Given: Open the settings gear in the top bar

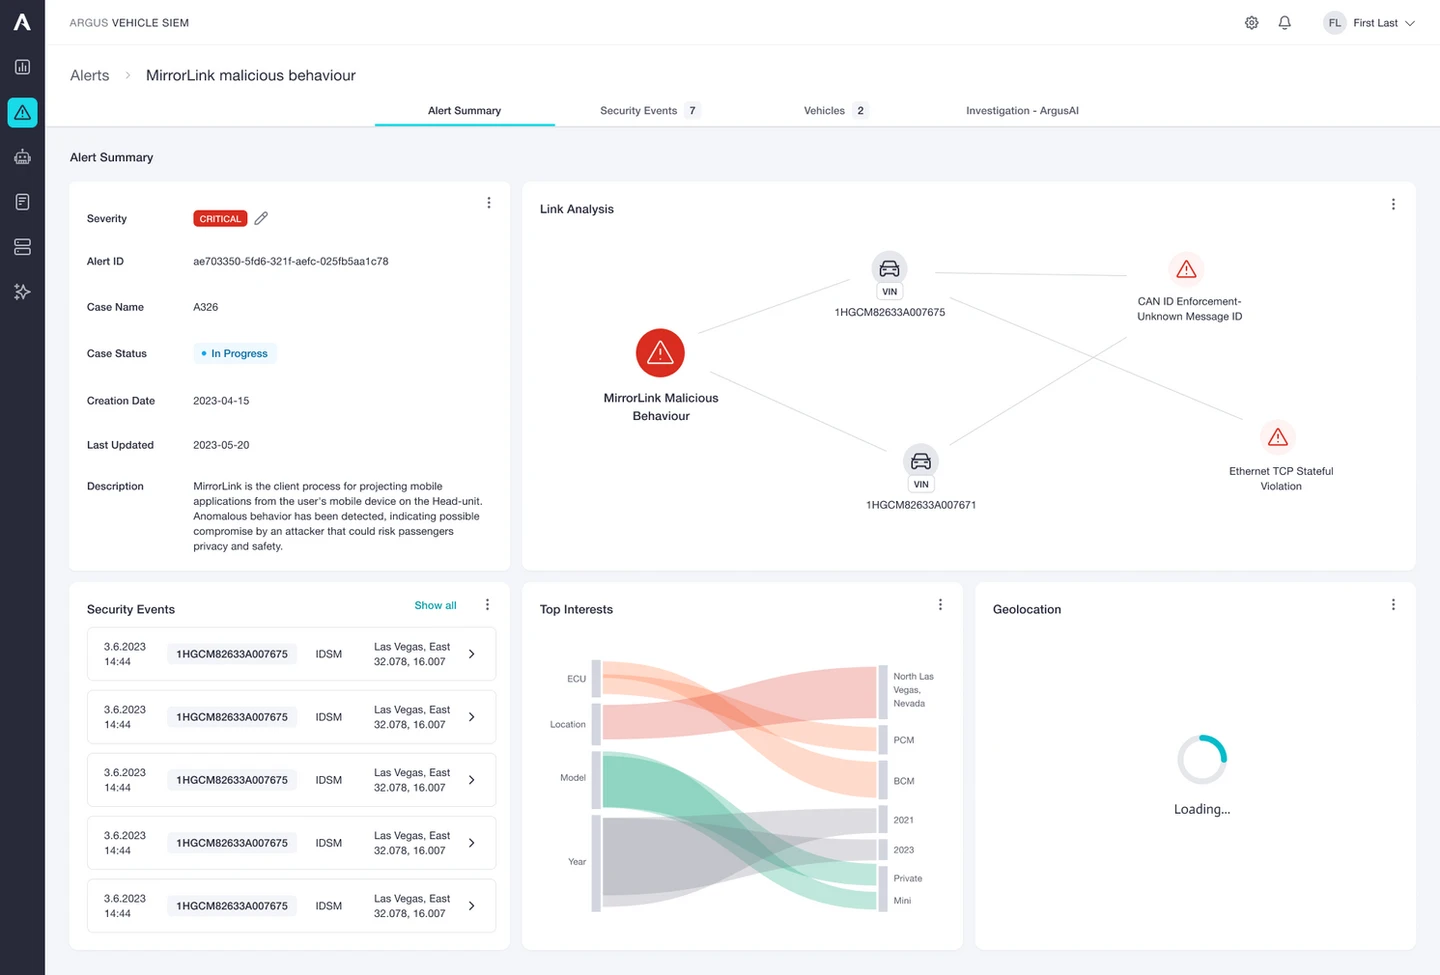Looking at the screenshot, I should click(x=1251, y=23).
